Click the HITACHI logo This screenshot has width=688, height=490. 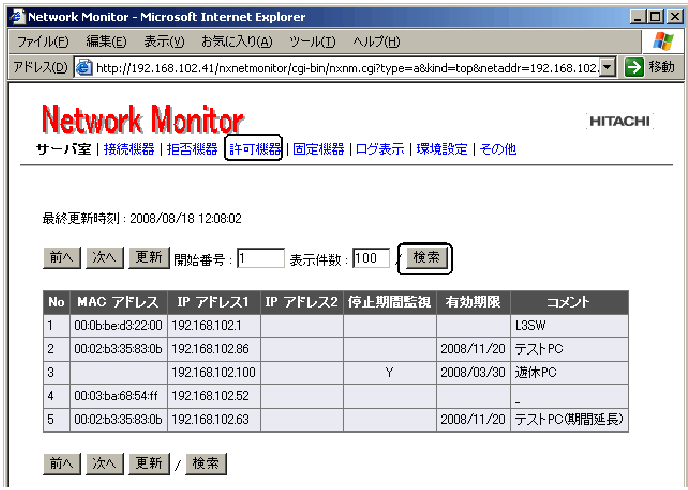click(x=619, y=121)
